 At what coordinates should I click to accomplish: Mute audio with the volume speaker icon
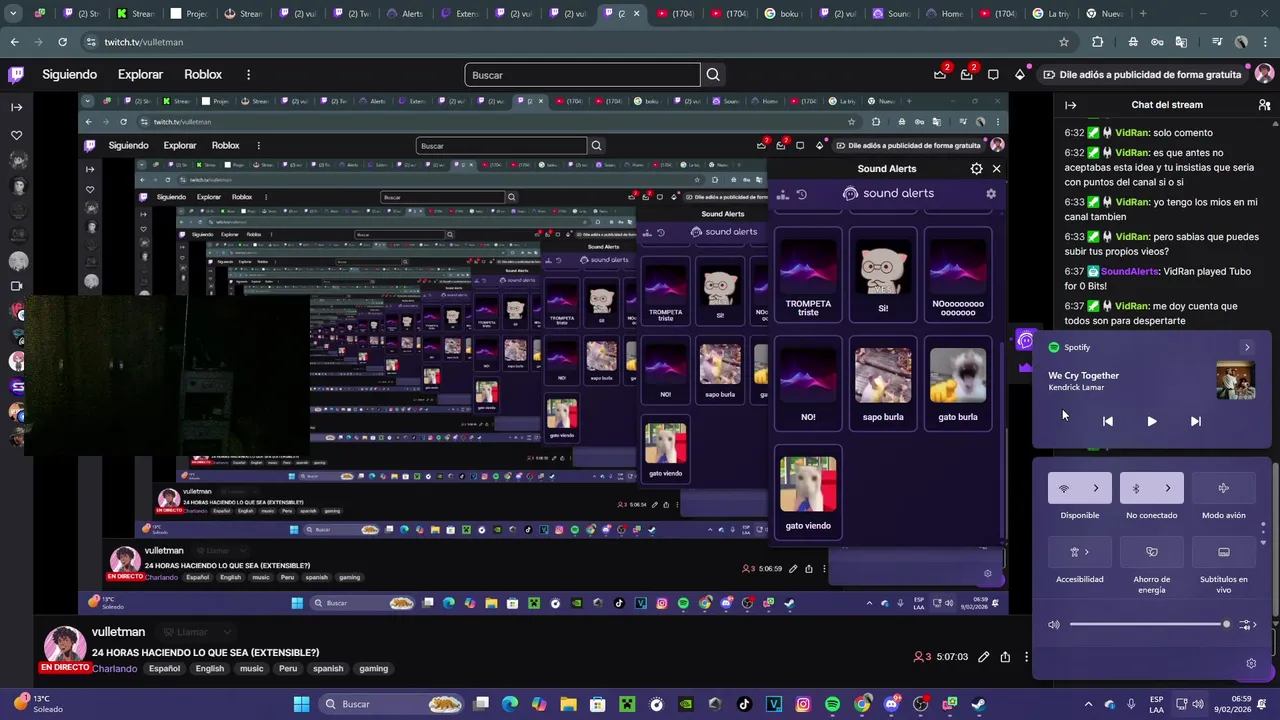click(x=1054, y=625)
